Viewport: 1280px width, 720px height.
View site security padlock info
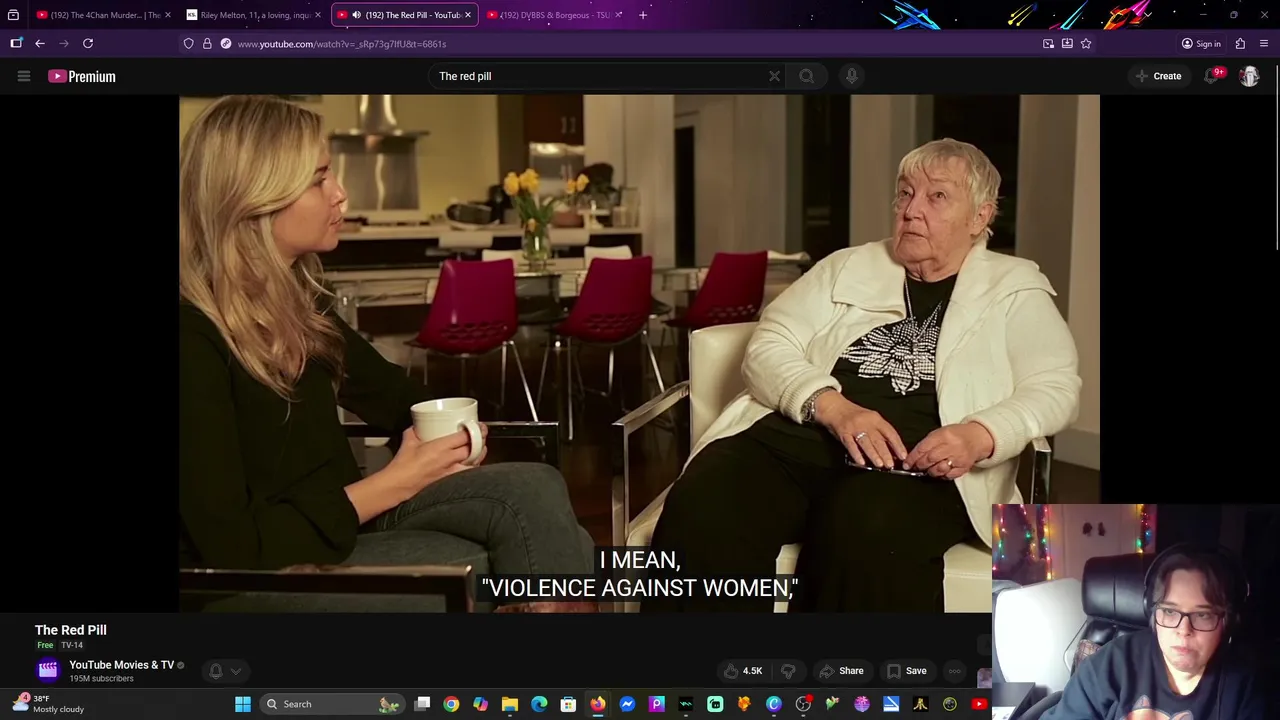tap(207, 44)
